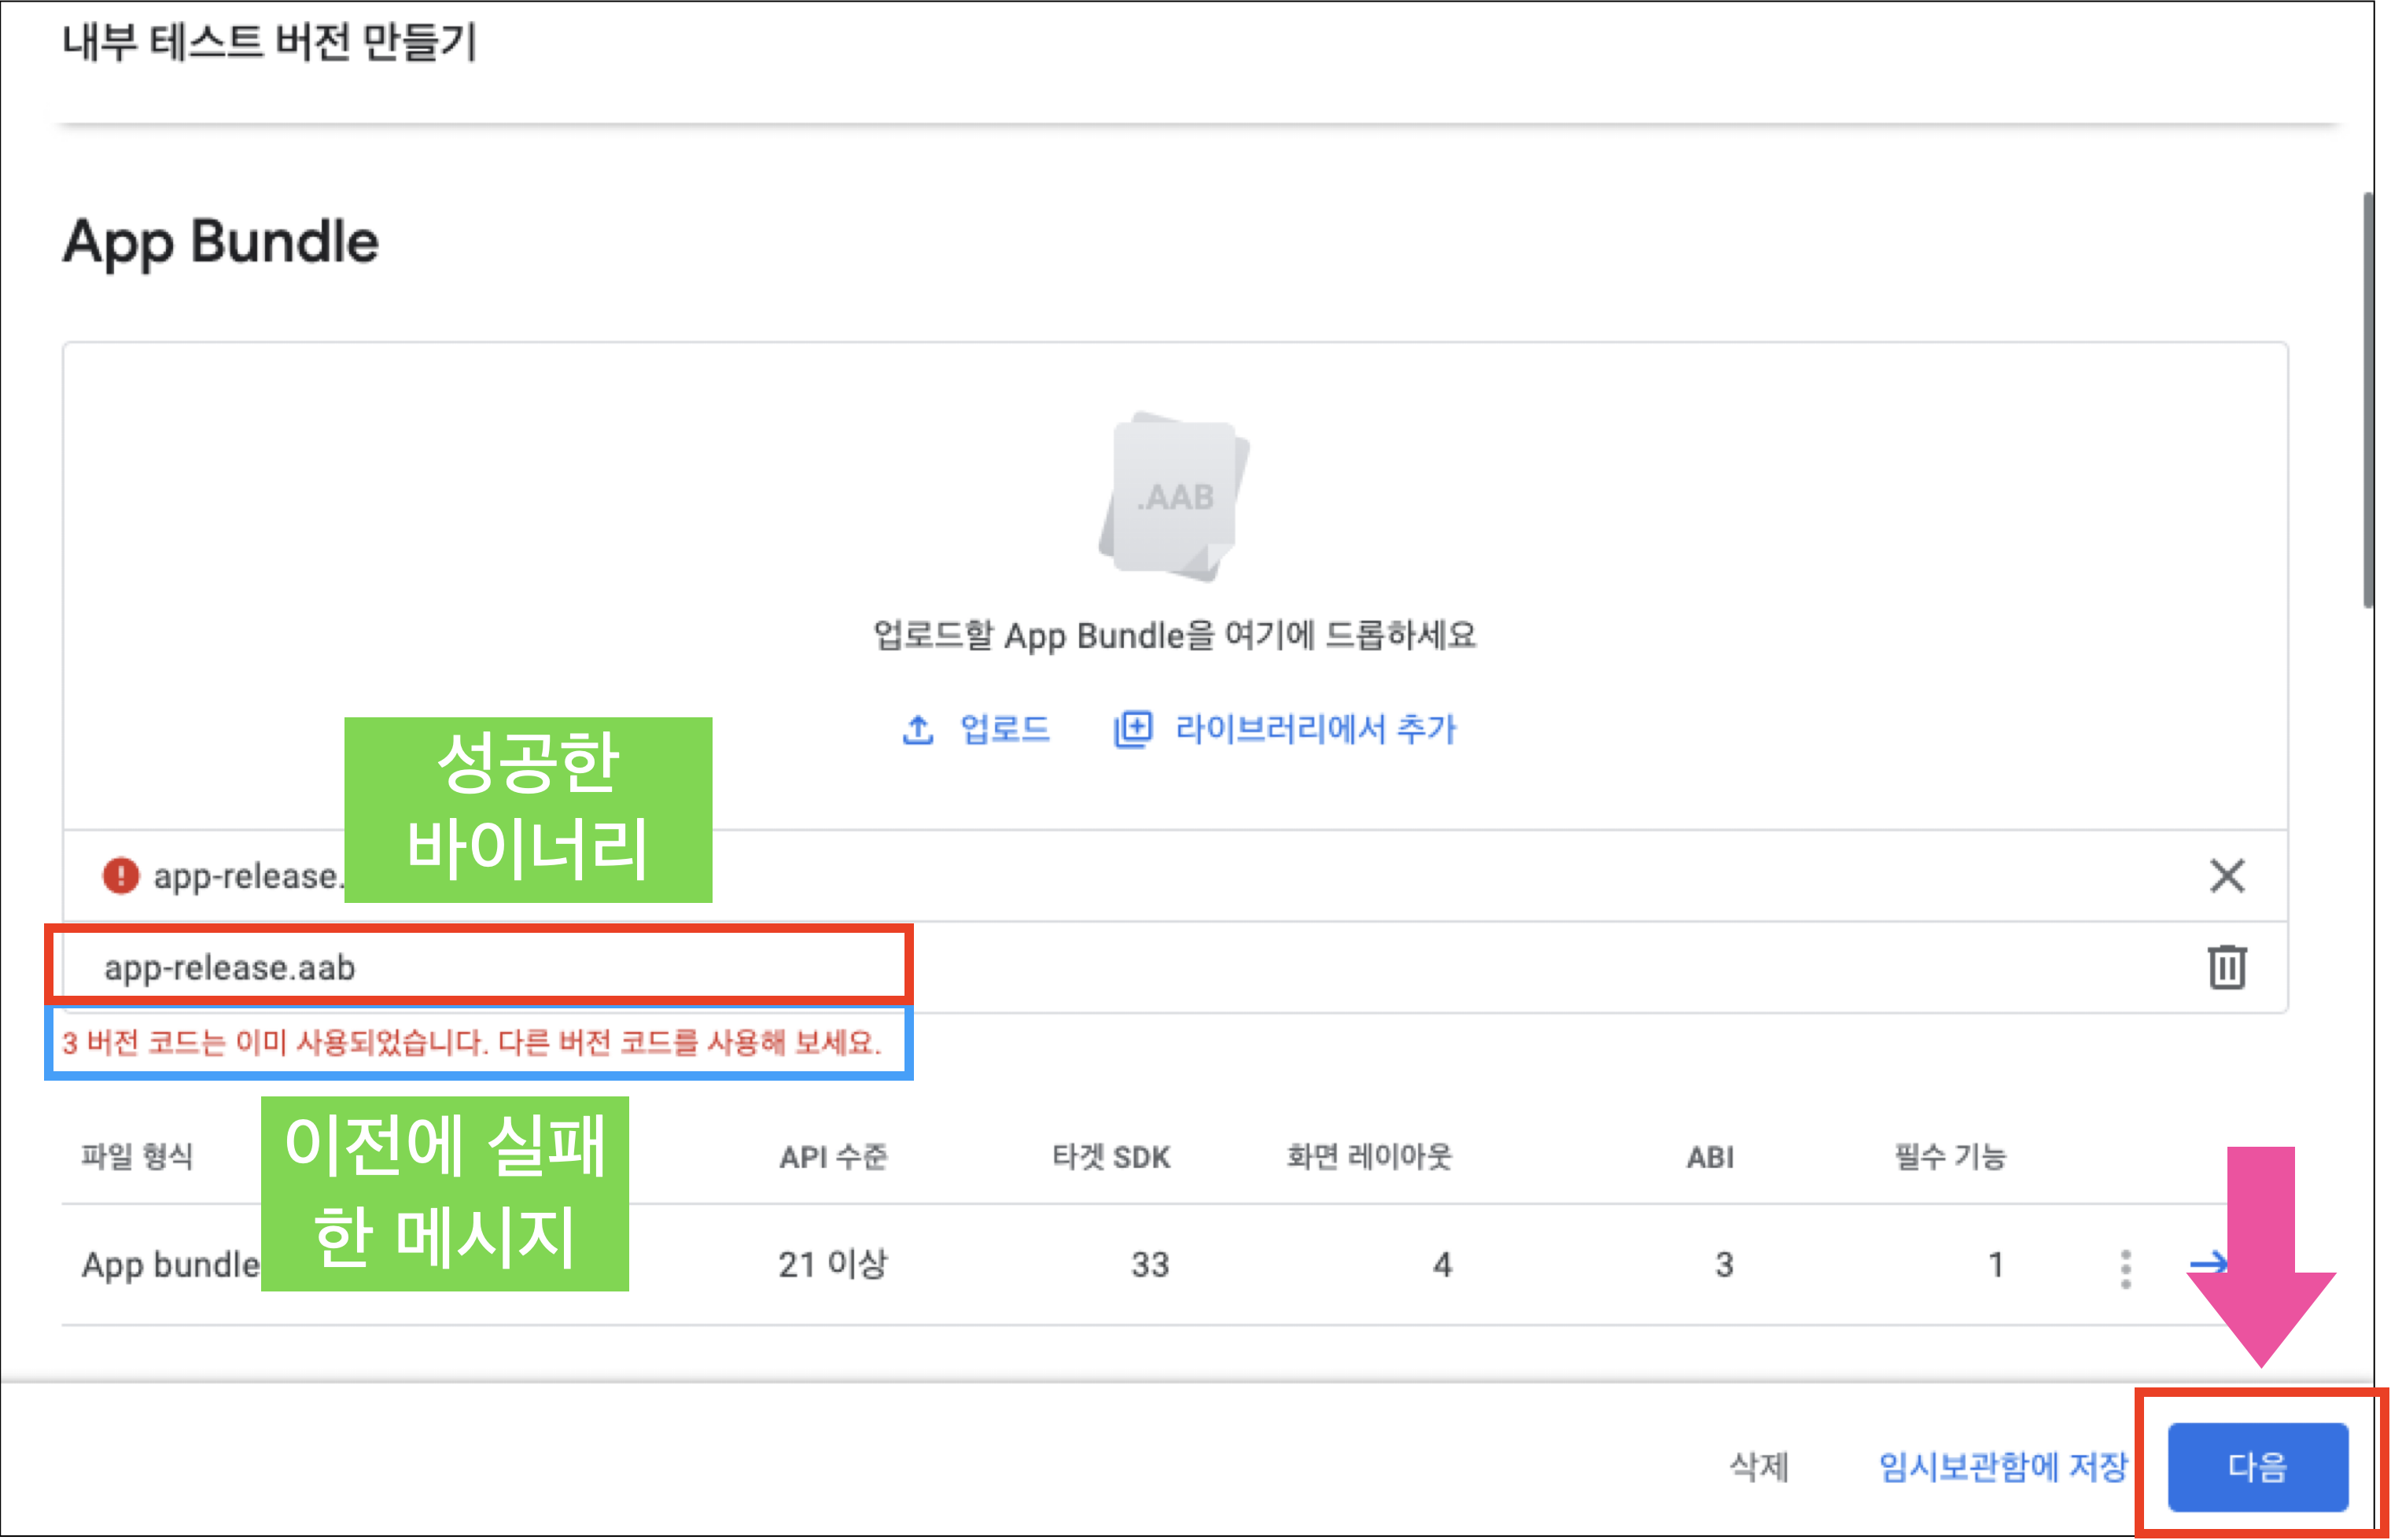Dismiss the failed app-release upload with X
The width and height of the screenshot is (2391, 1540).
2227,876
